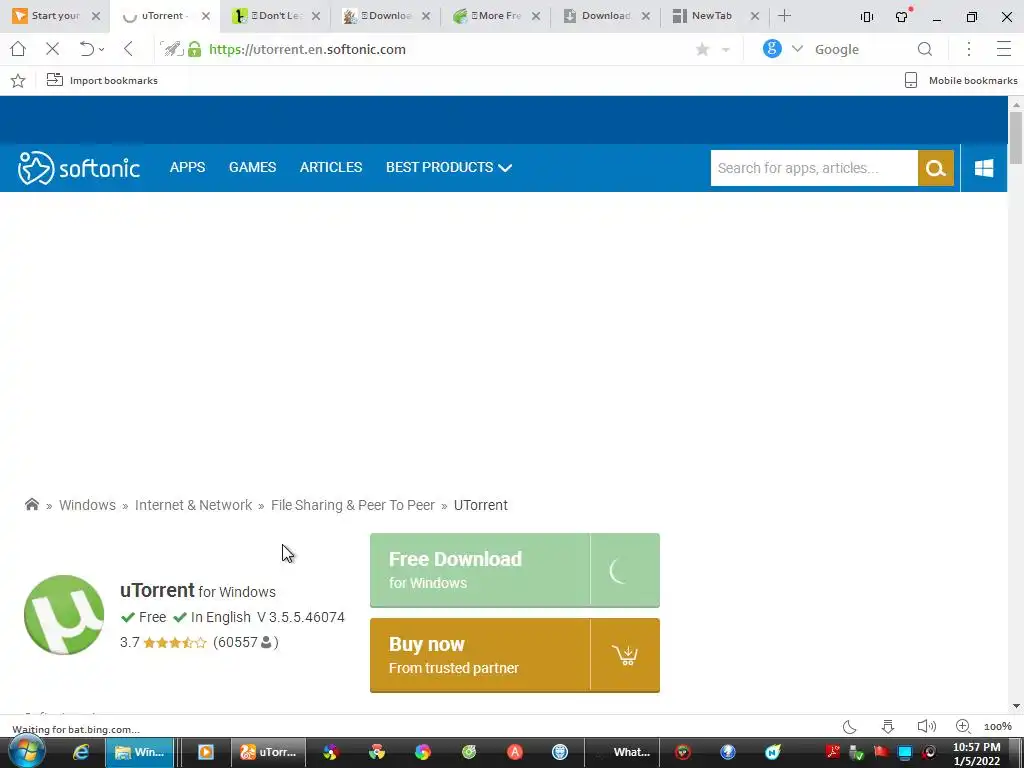Click the uTorrent green logo
The height and width of the screenshot is (768, 1024).
64,615
